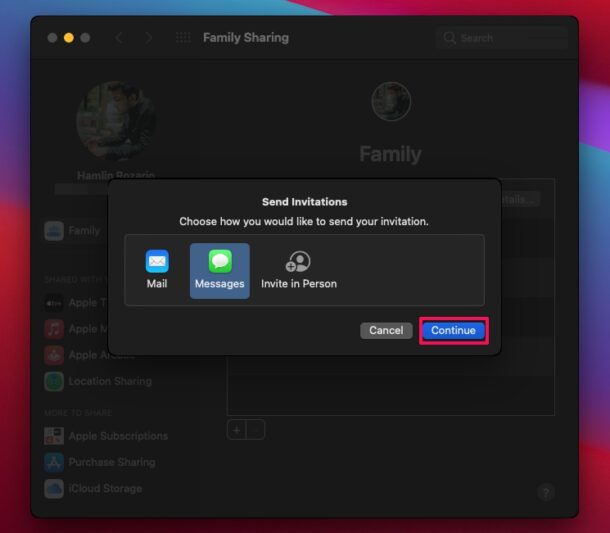Click the add family member plus button

tap(237, 430)
